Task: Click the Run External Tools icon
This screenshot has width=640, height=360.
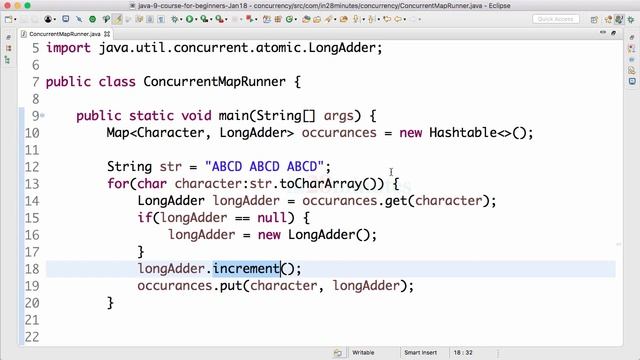Action: (x=220, y=19)
